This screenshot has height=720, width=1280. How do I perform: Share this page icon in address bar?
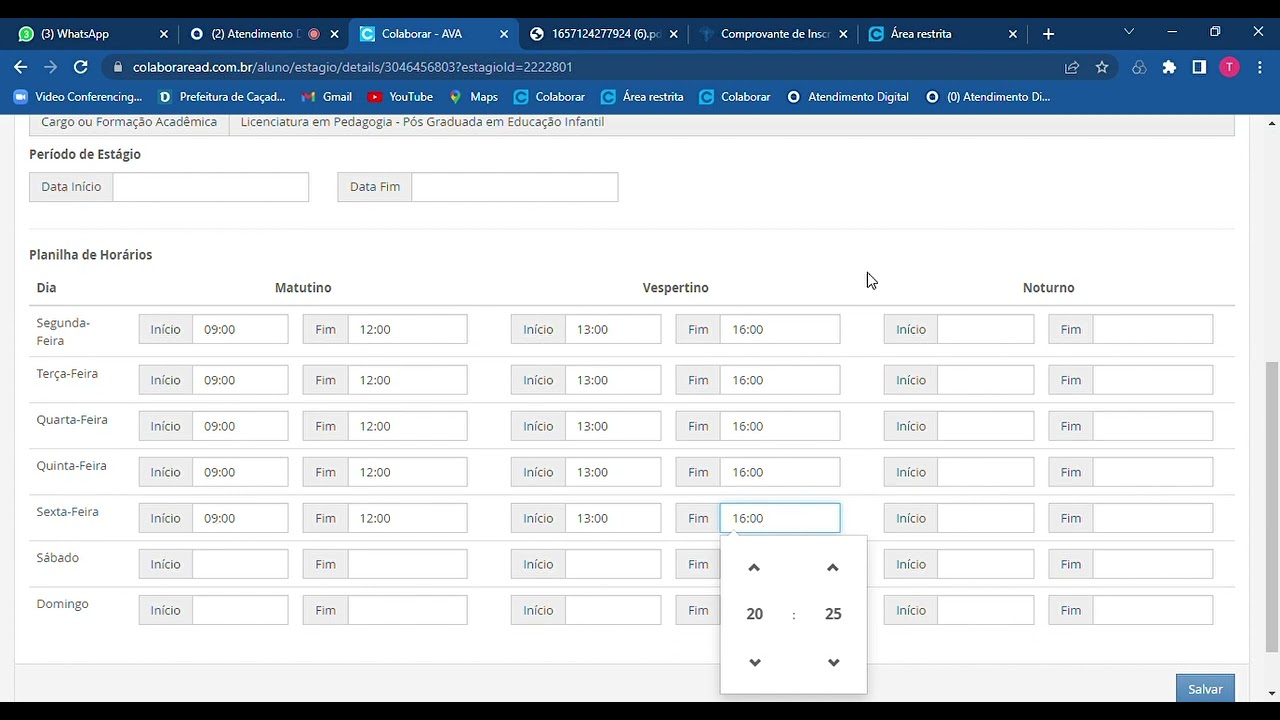[x=1072, y=67]
